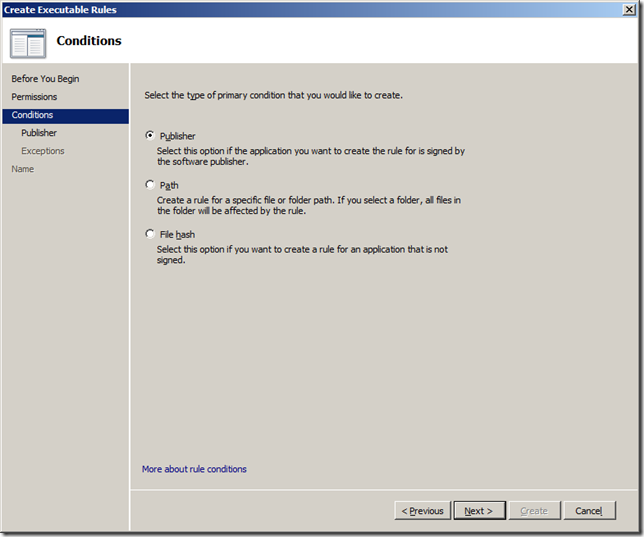The width and height of the screenshot is (644, 537).
Task: Click the greyed-out Create button
Action: click(x=534, y=511)
